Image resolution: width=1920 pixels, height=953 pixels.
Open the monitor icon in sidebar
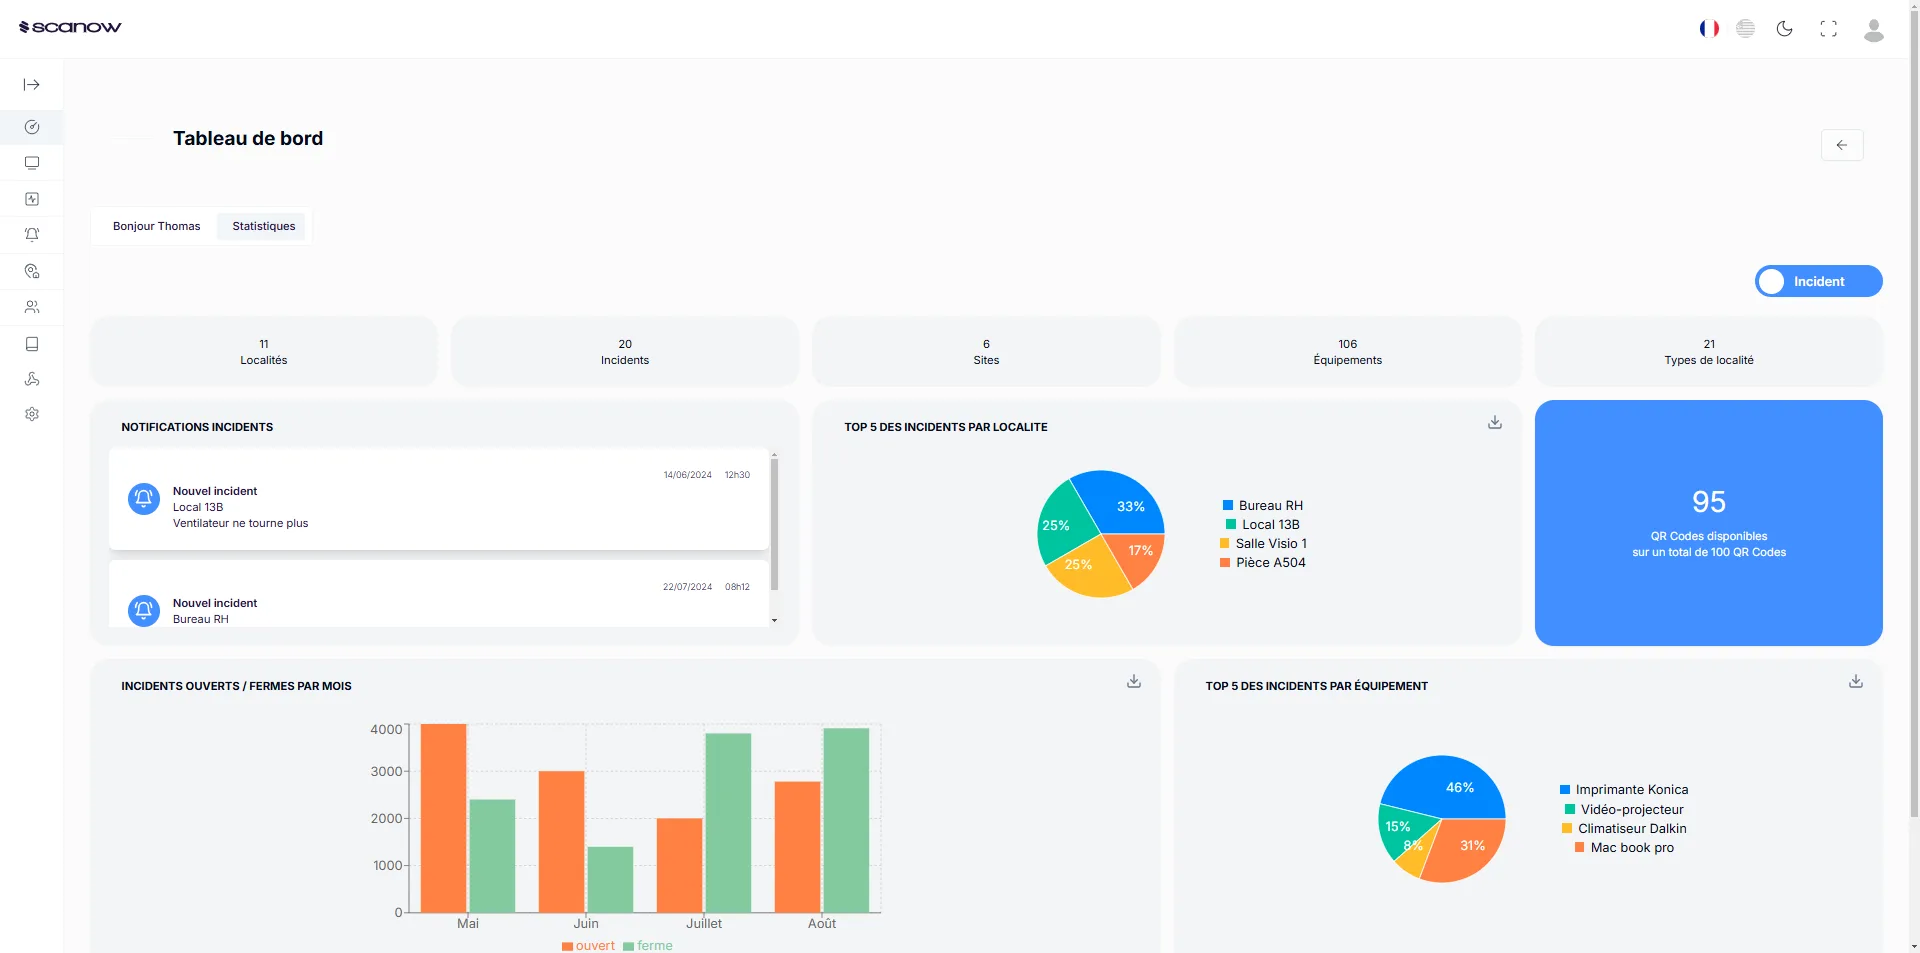point(31,163)
